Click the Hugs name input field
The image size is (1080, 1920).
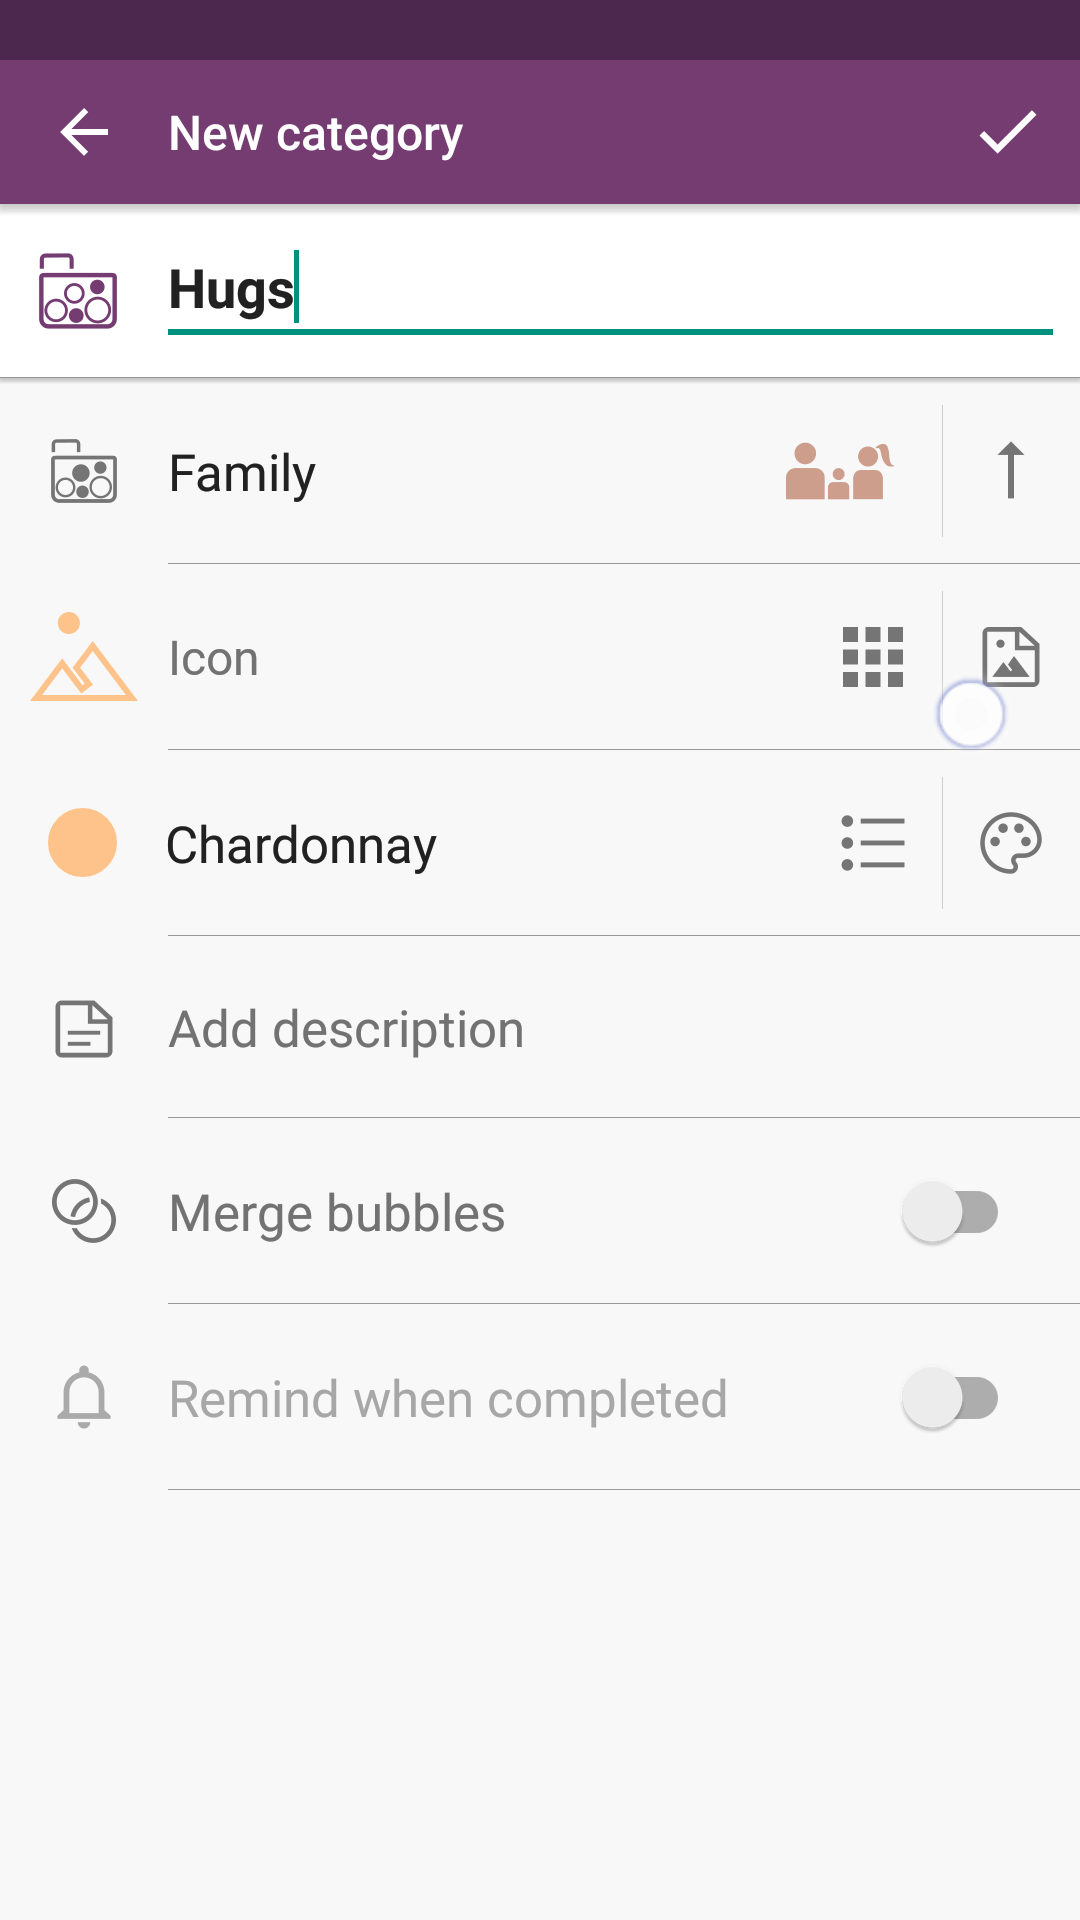point(610,291)
